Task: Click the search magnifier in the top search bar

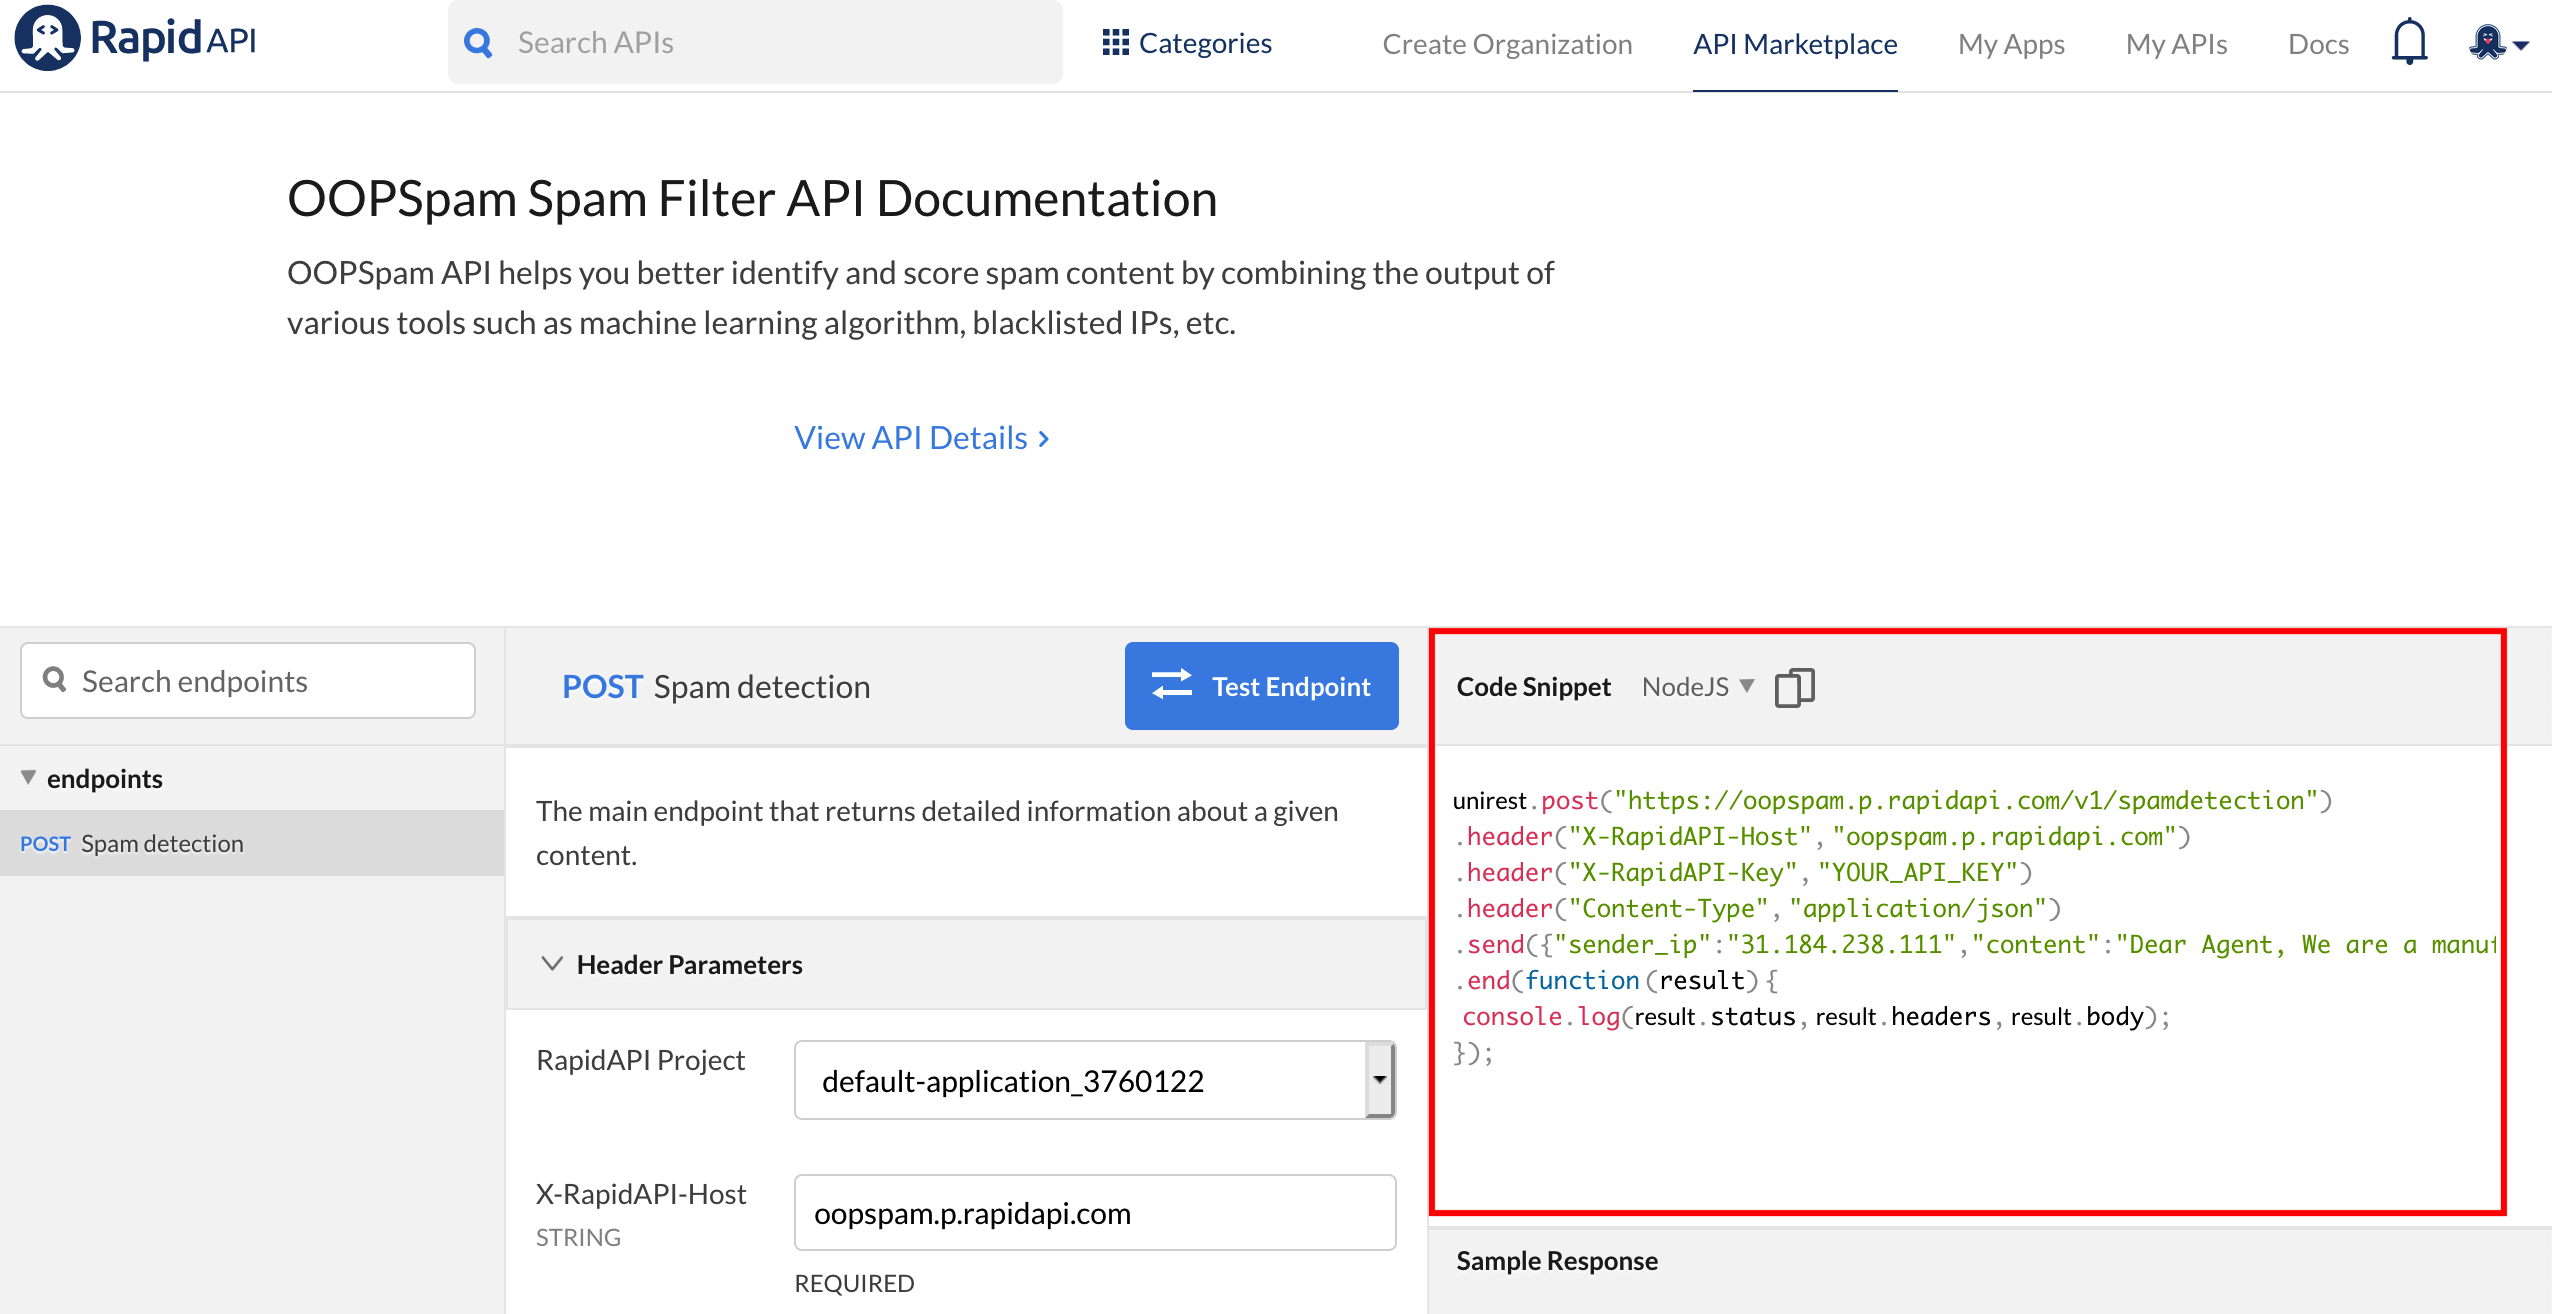Action: pos(478,42)
